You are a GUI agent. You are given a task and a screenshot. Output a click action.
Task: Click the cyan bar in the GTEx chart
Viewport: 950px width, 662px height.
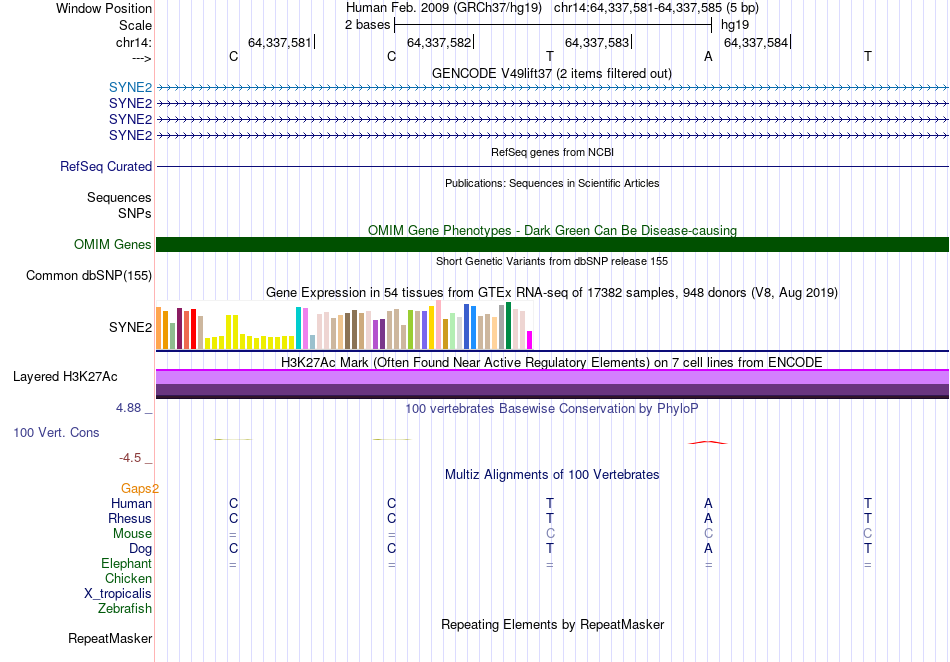[299, 328]
